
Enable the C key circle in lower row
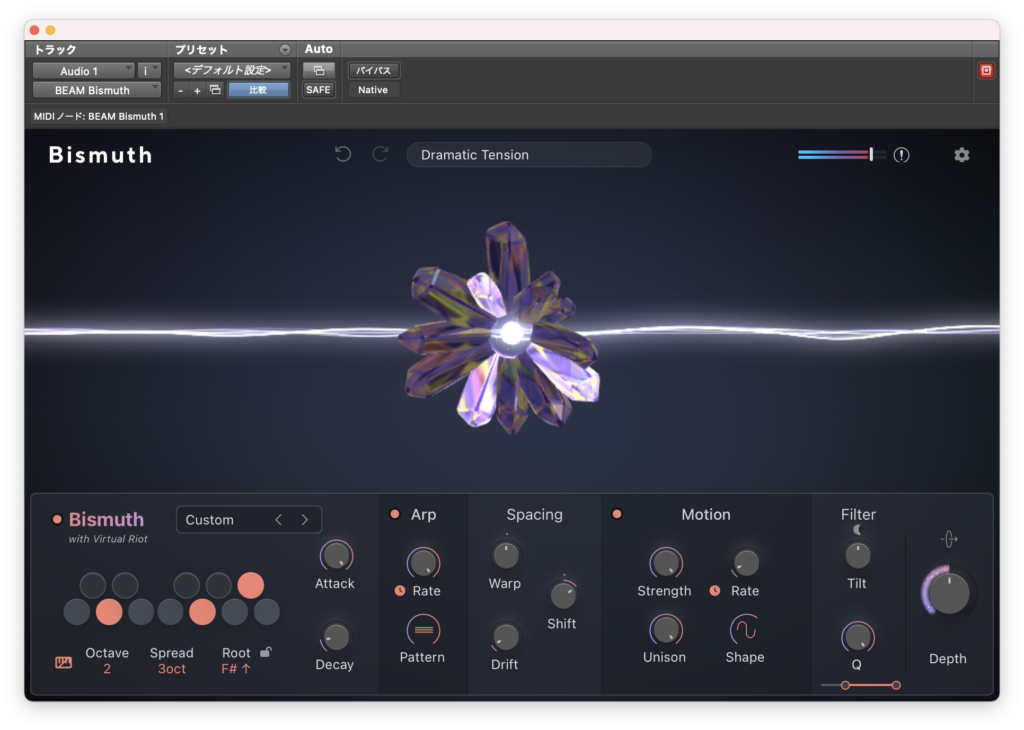point(77,612)
